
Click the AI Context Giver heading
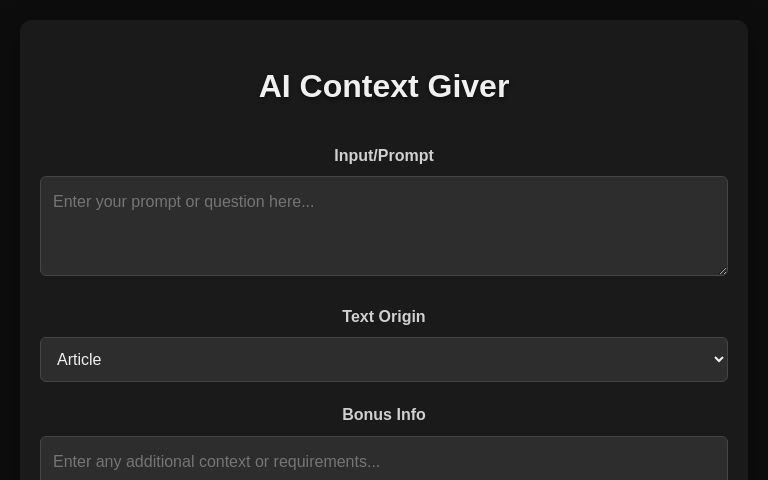[384, 86]
